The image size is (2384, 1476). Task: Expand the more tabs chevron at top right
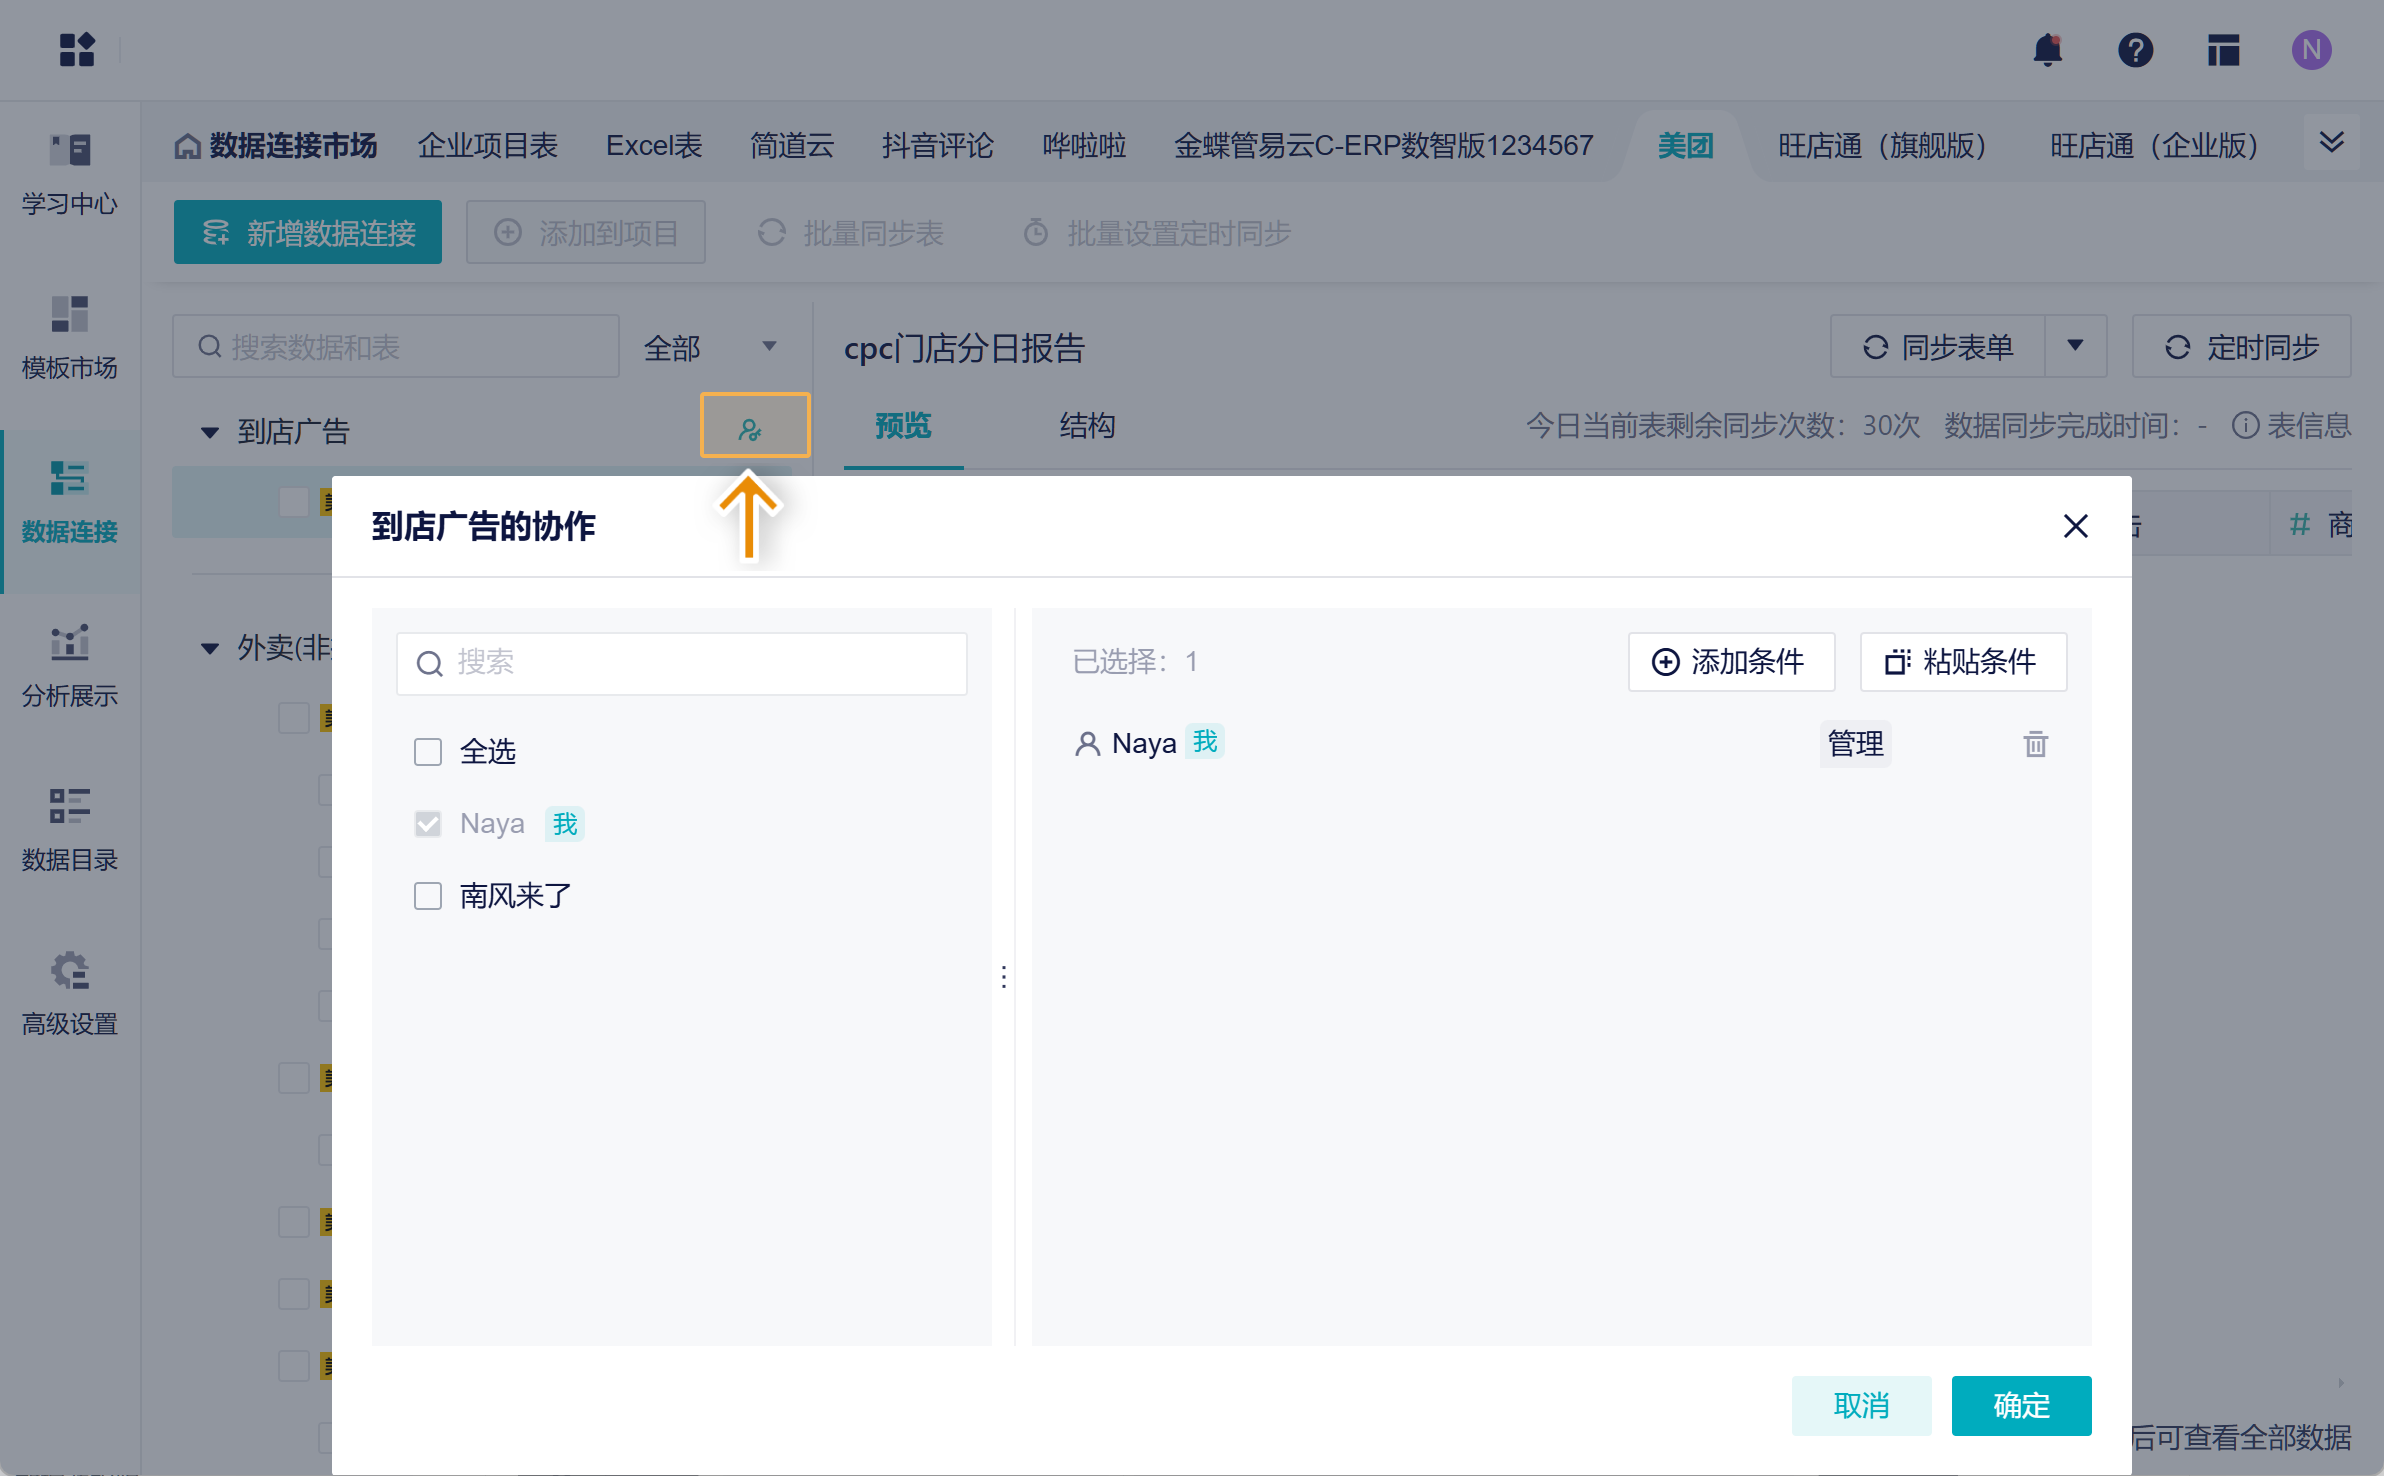2331,143
